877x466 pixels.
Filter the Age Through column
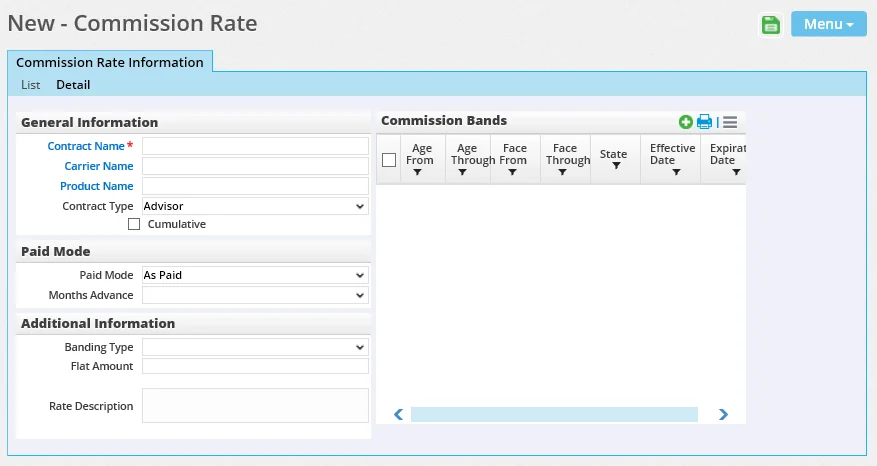coord(462,172)
